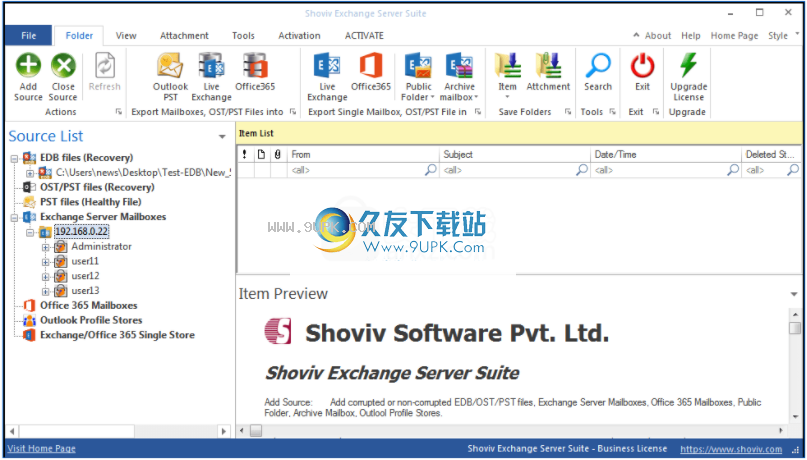Collapse the EDB files (Recovery) node
807x460 pixels.
tap(15, 158)
